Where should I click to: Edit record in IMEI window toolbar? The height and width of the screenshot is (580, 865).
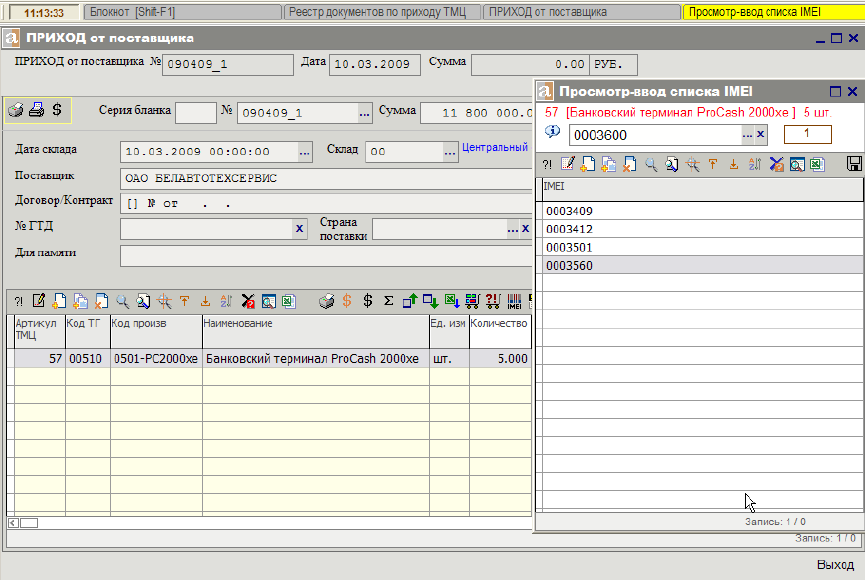567,164
